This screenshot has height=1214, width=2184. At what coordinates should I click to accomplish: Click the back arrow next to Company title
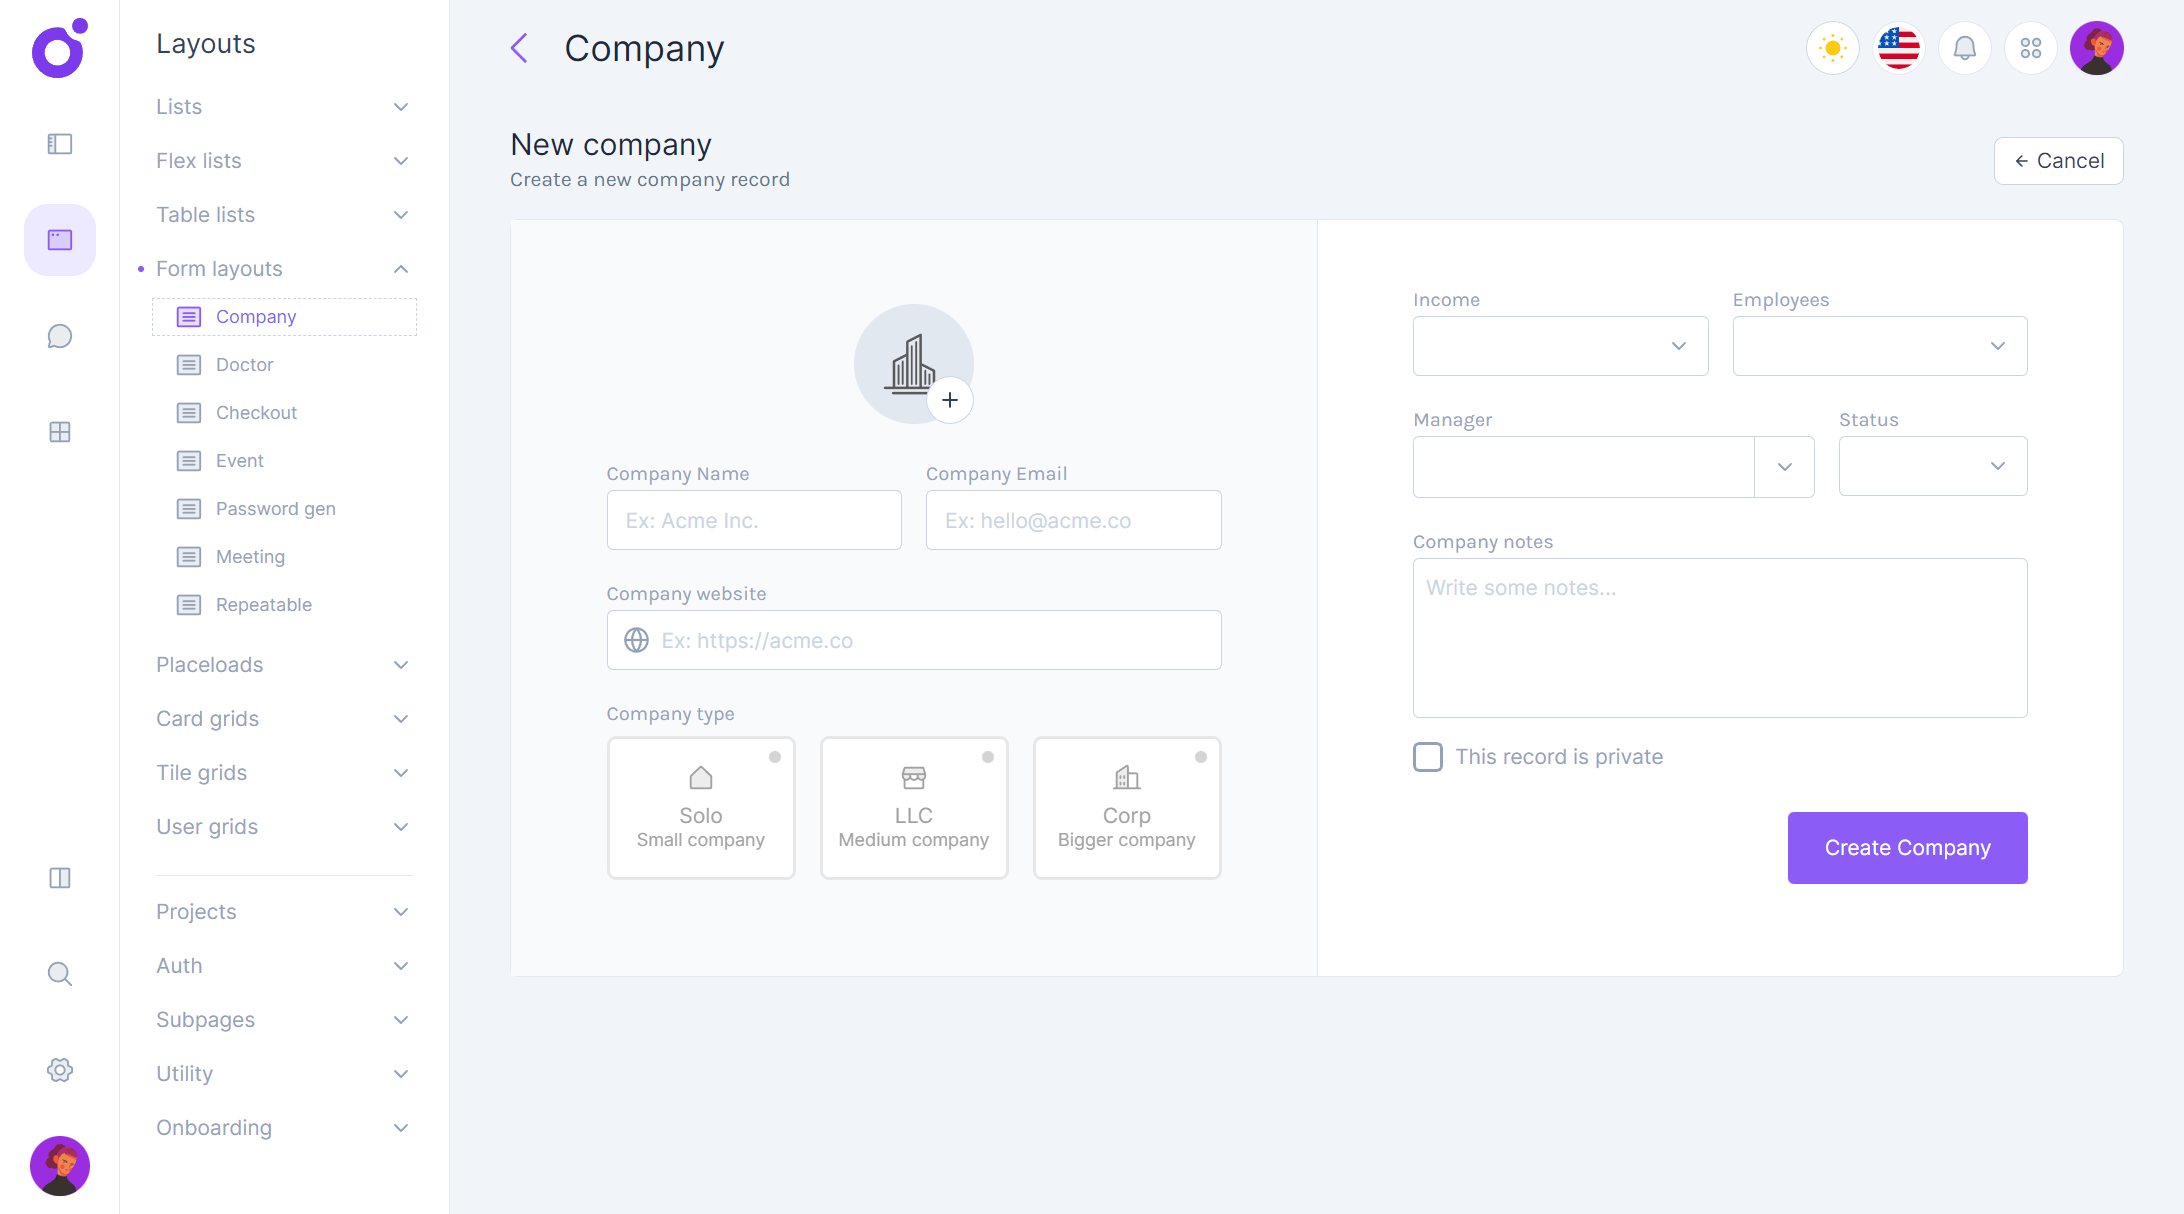tap(518, 47)
